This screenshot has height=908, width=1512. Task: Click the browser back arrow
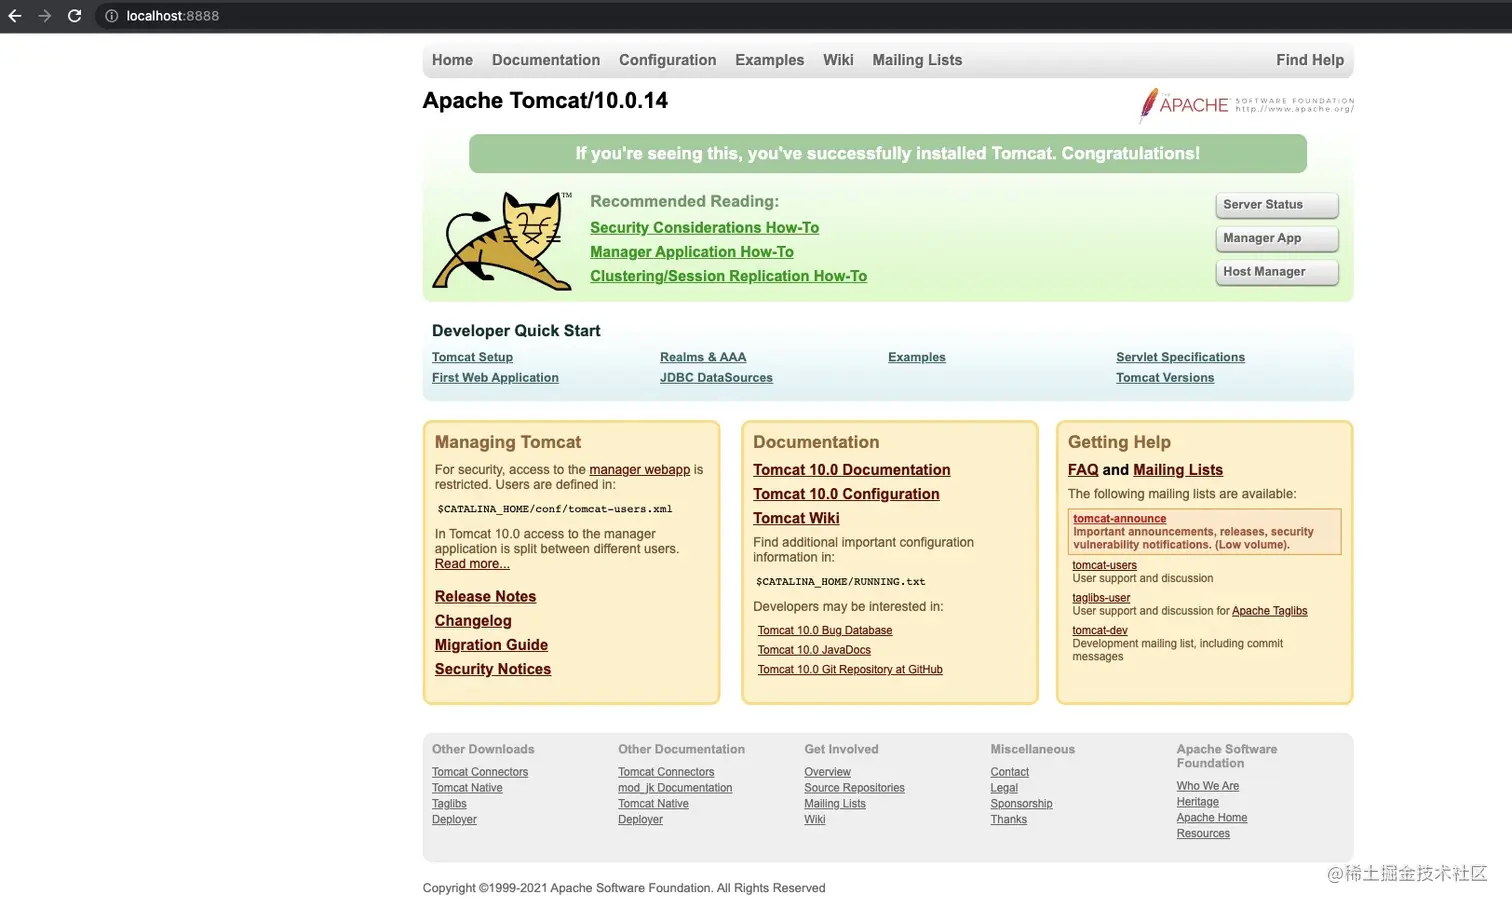tap(14, 16)
